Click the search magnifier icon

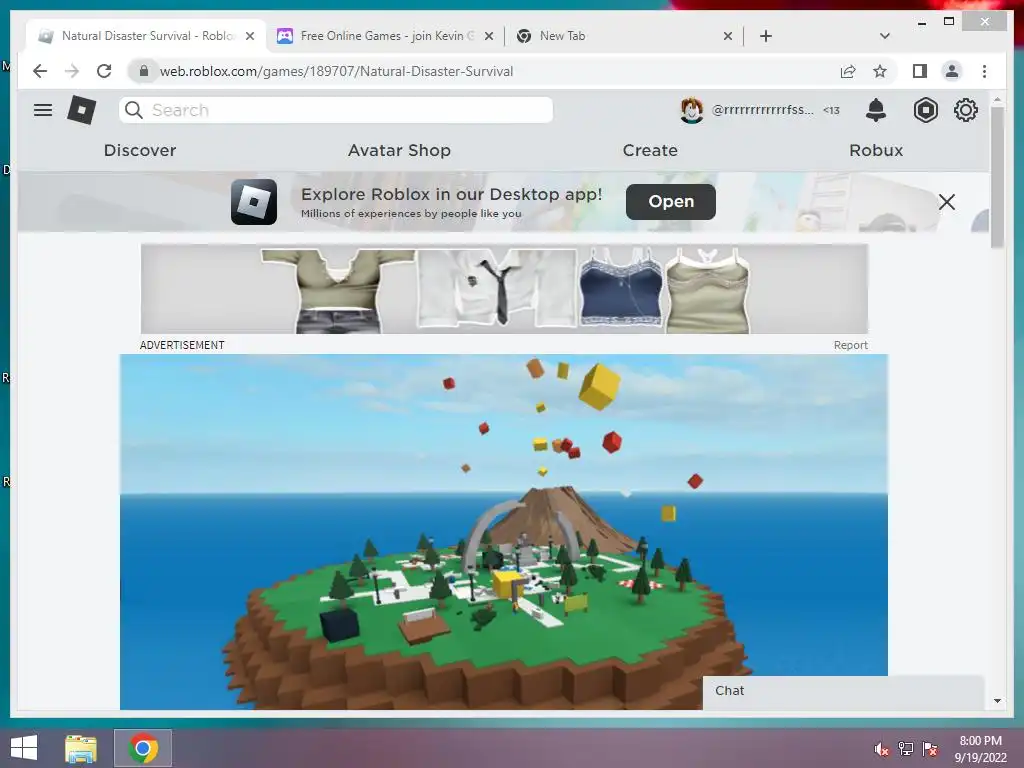(134, 110)
